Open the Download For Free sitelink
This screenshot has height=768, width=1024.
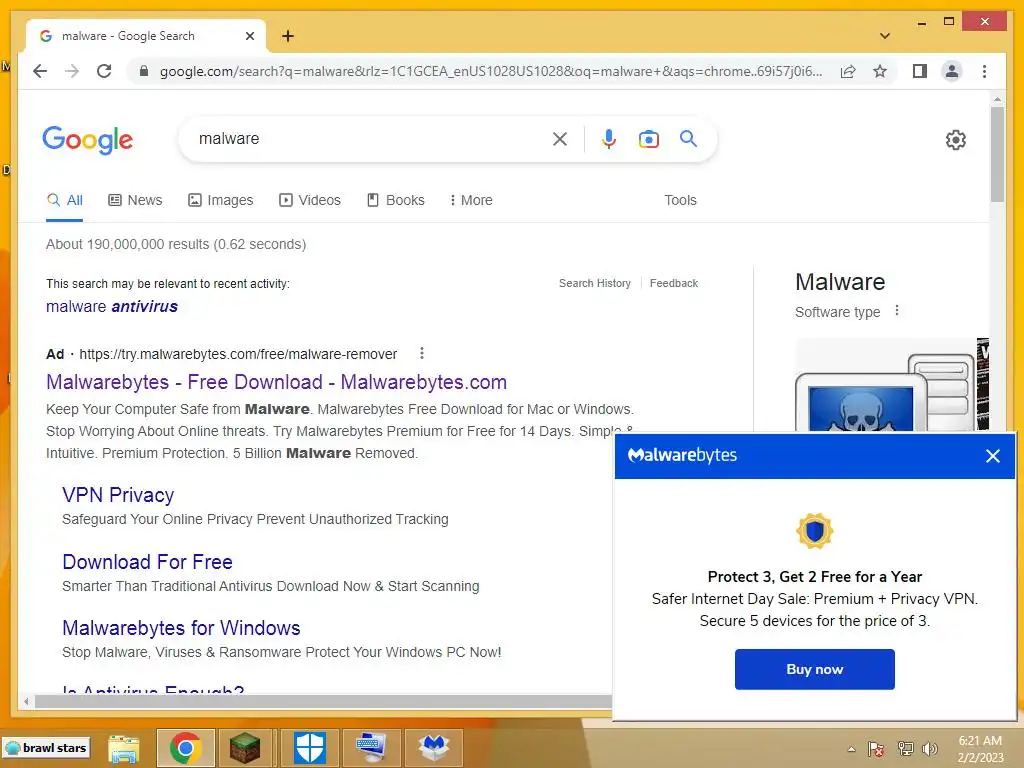click(148, 562)
